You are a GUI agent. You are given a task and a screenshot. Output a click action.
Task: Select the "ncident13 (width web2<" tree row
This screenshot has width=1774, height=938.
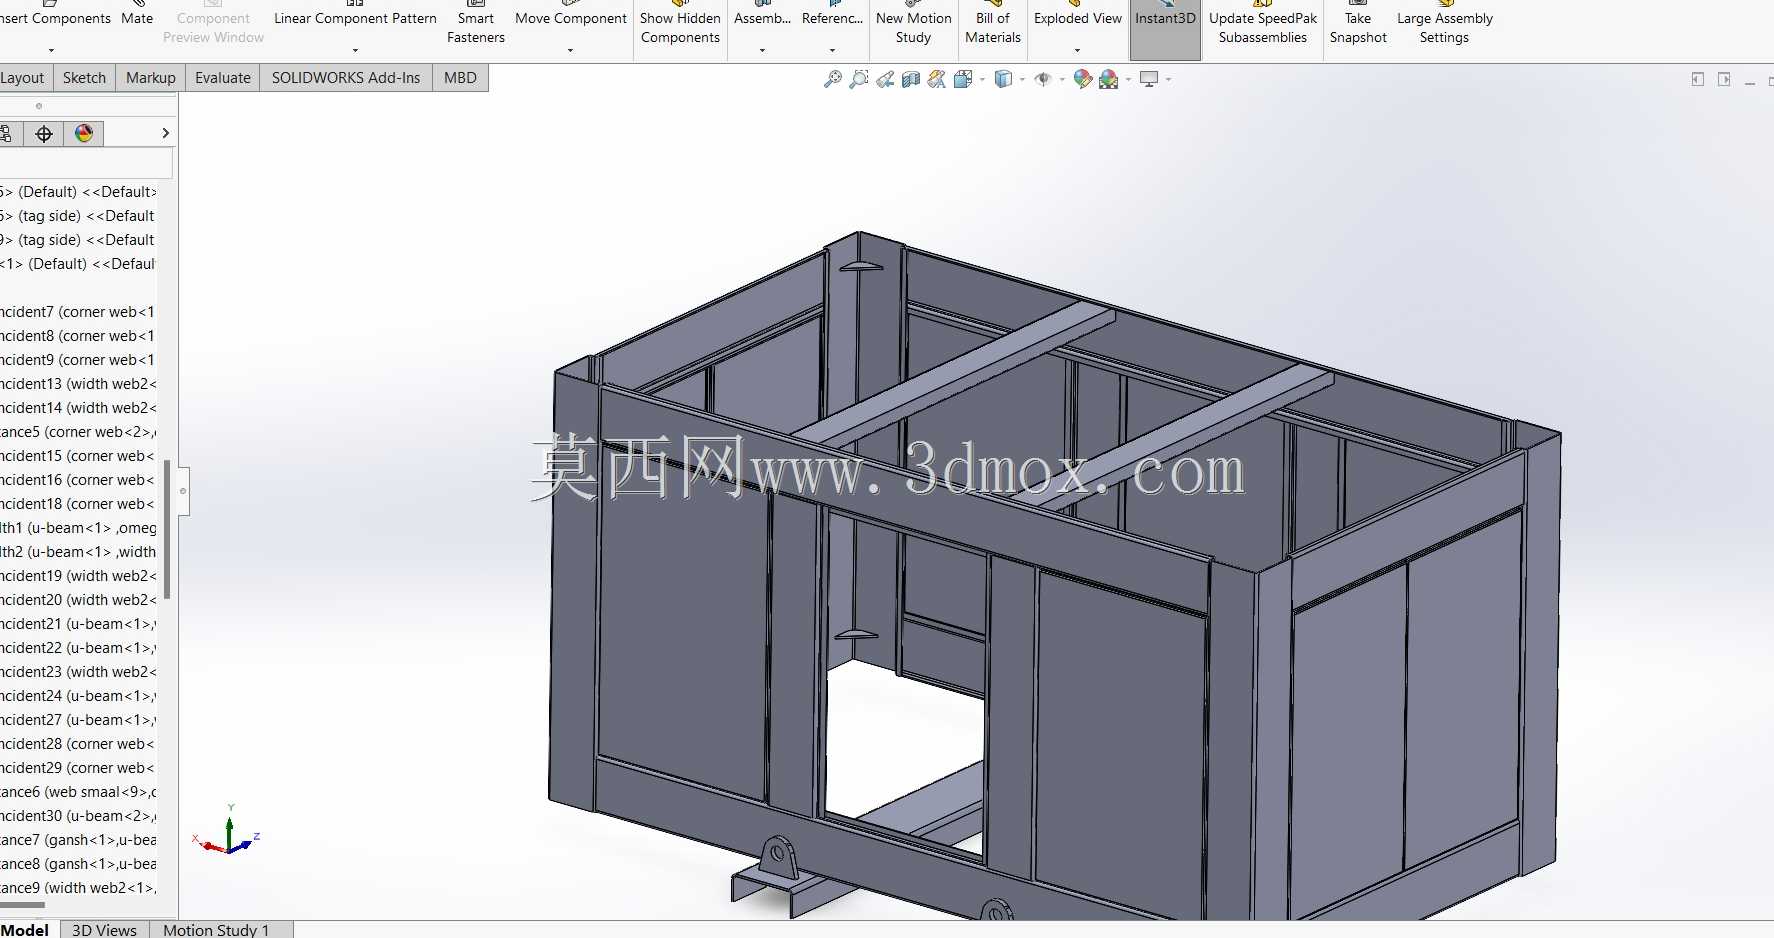(78, 384)
